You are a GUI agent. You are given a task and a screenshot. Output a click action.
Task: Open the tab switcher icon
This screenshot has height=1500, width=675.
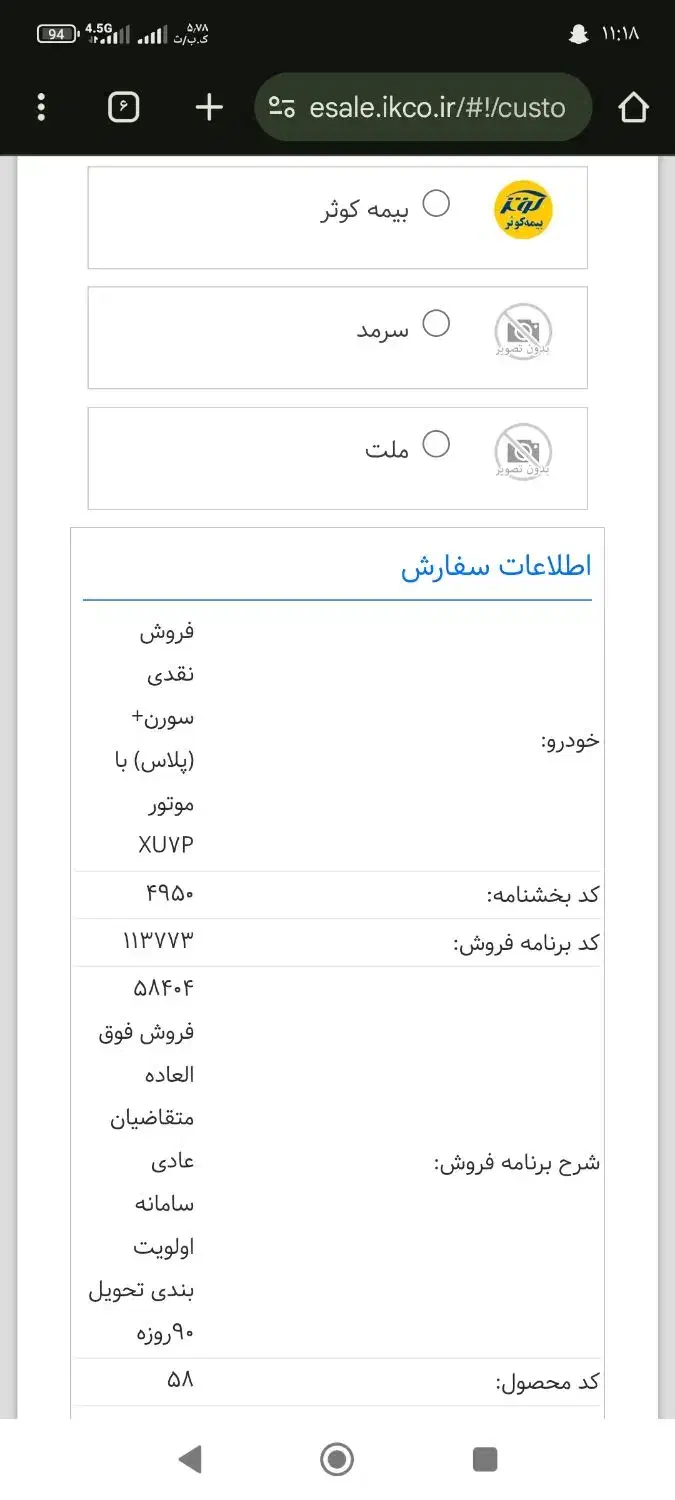122,107
